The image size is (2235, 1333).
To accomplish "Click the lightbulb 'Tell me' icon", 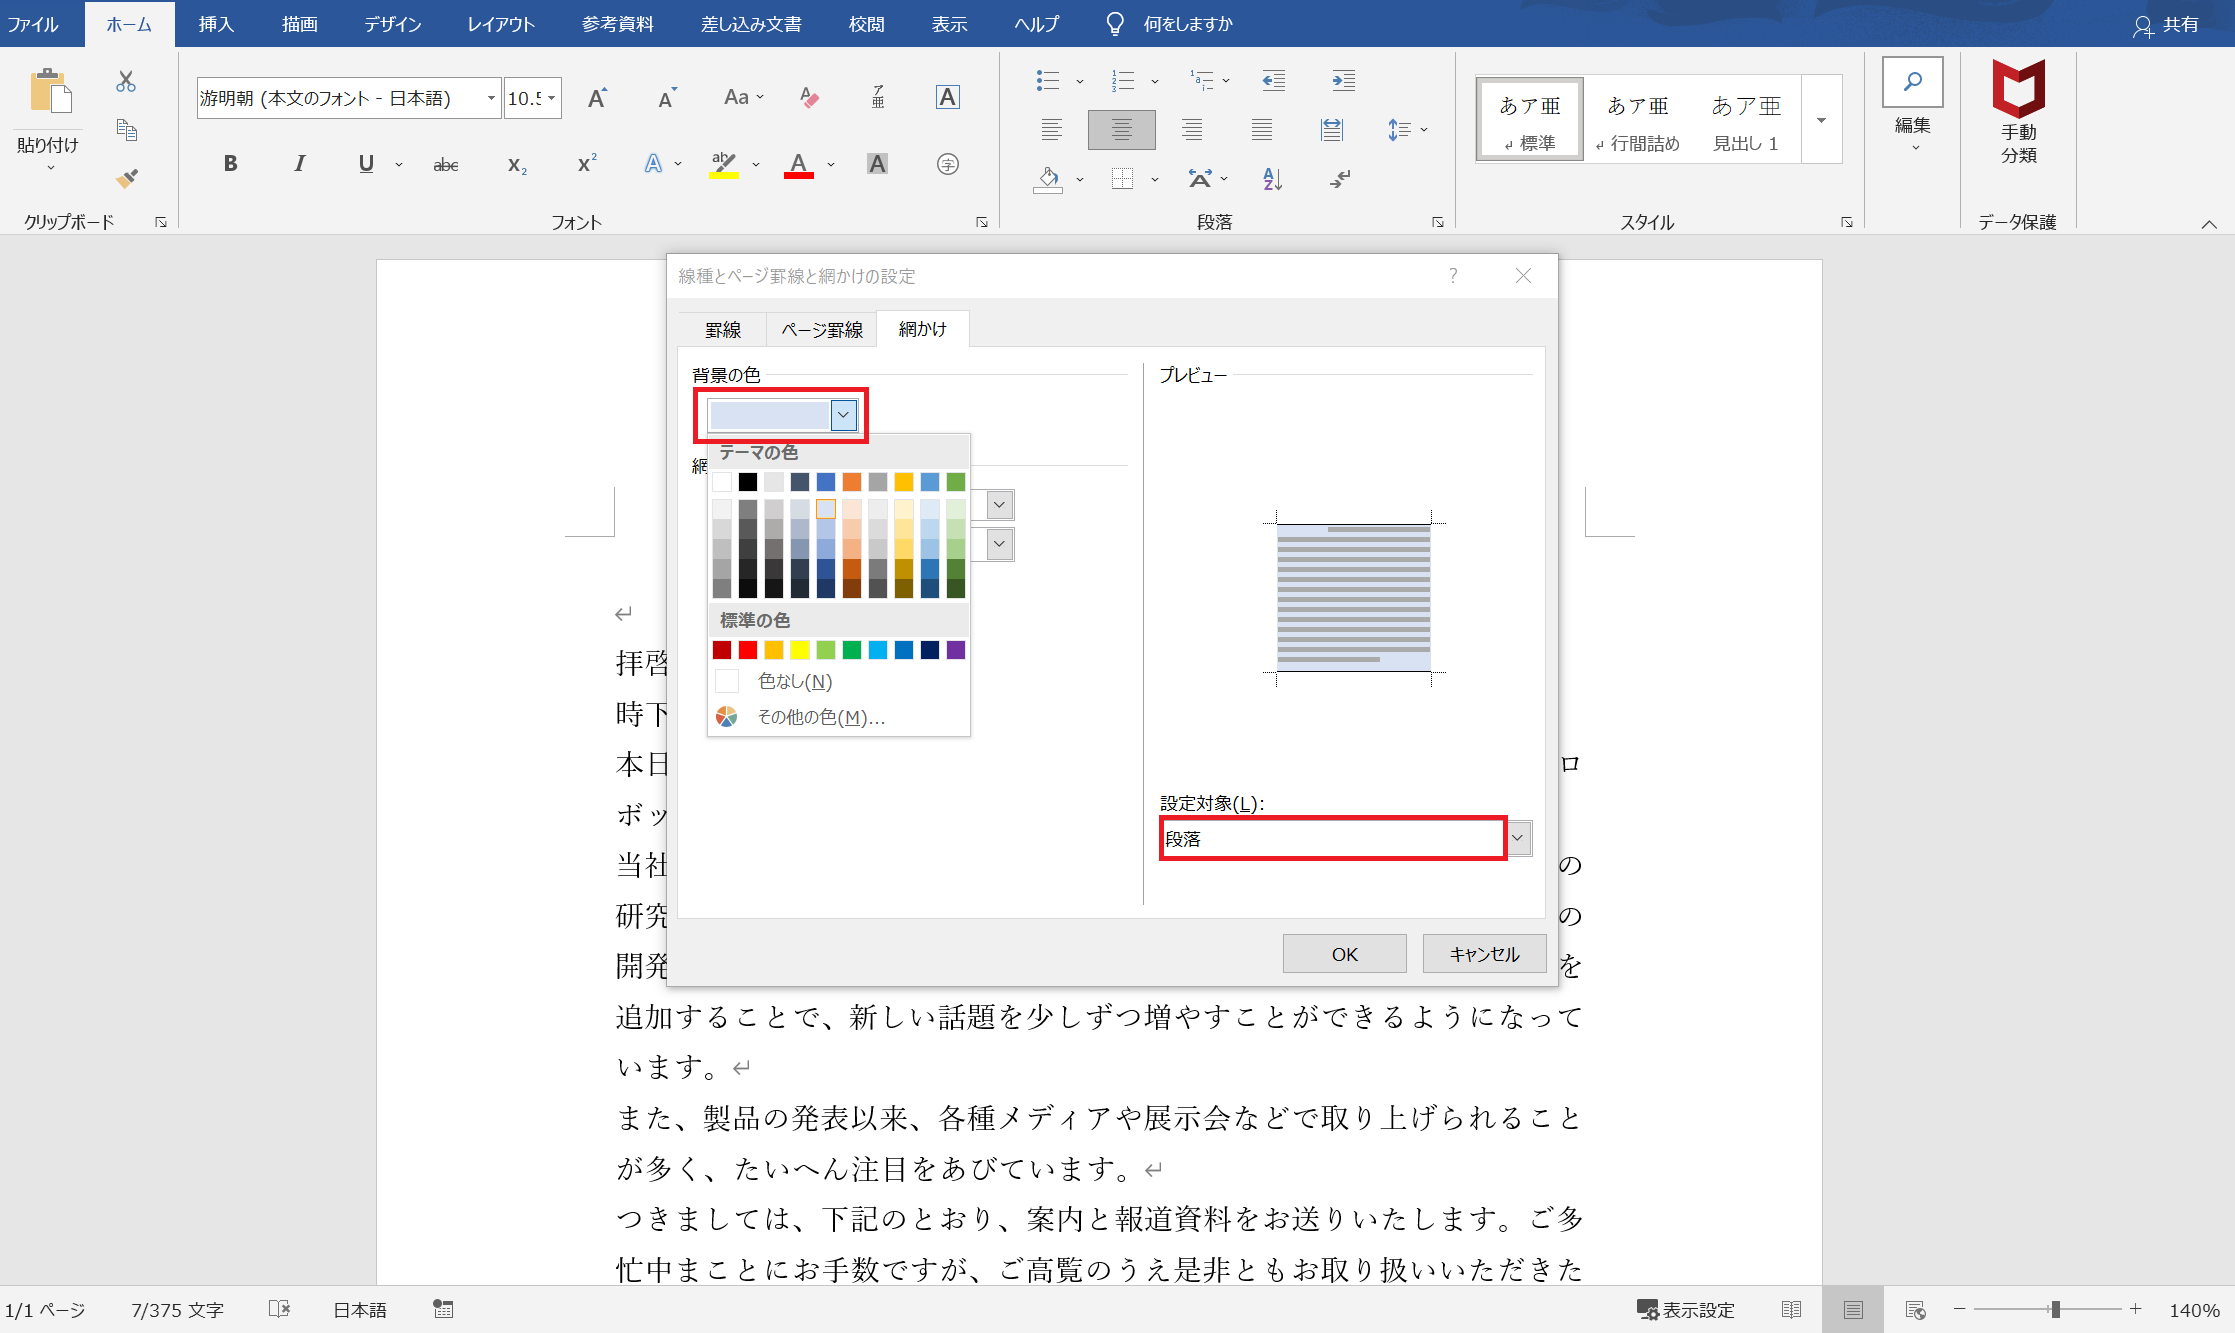I will (x=1115, y=24).
